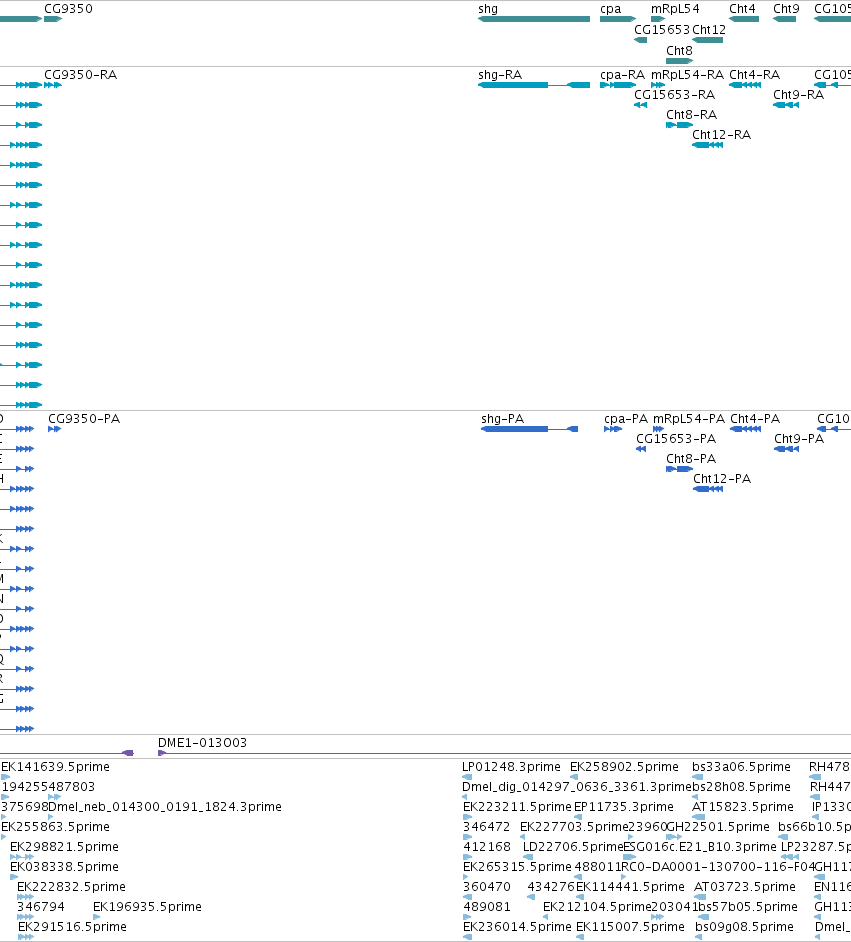Click the CG15653-PA label

point(676,439)
